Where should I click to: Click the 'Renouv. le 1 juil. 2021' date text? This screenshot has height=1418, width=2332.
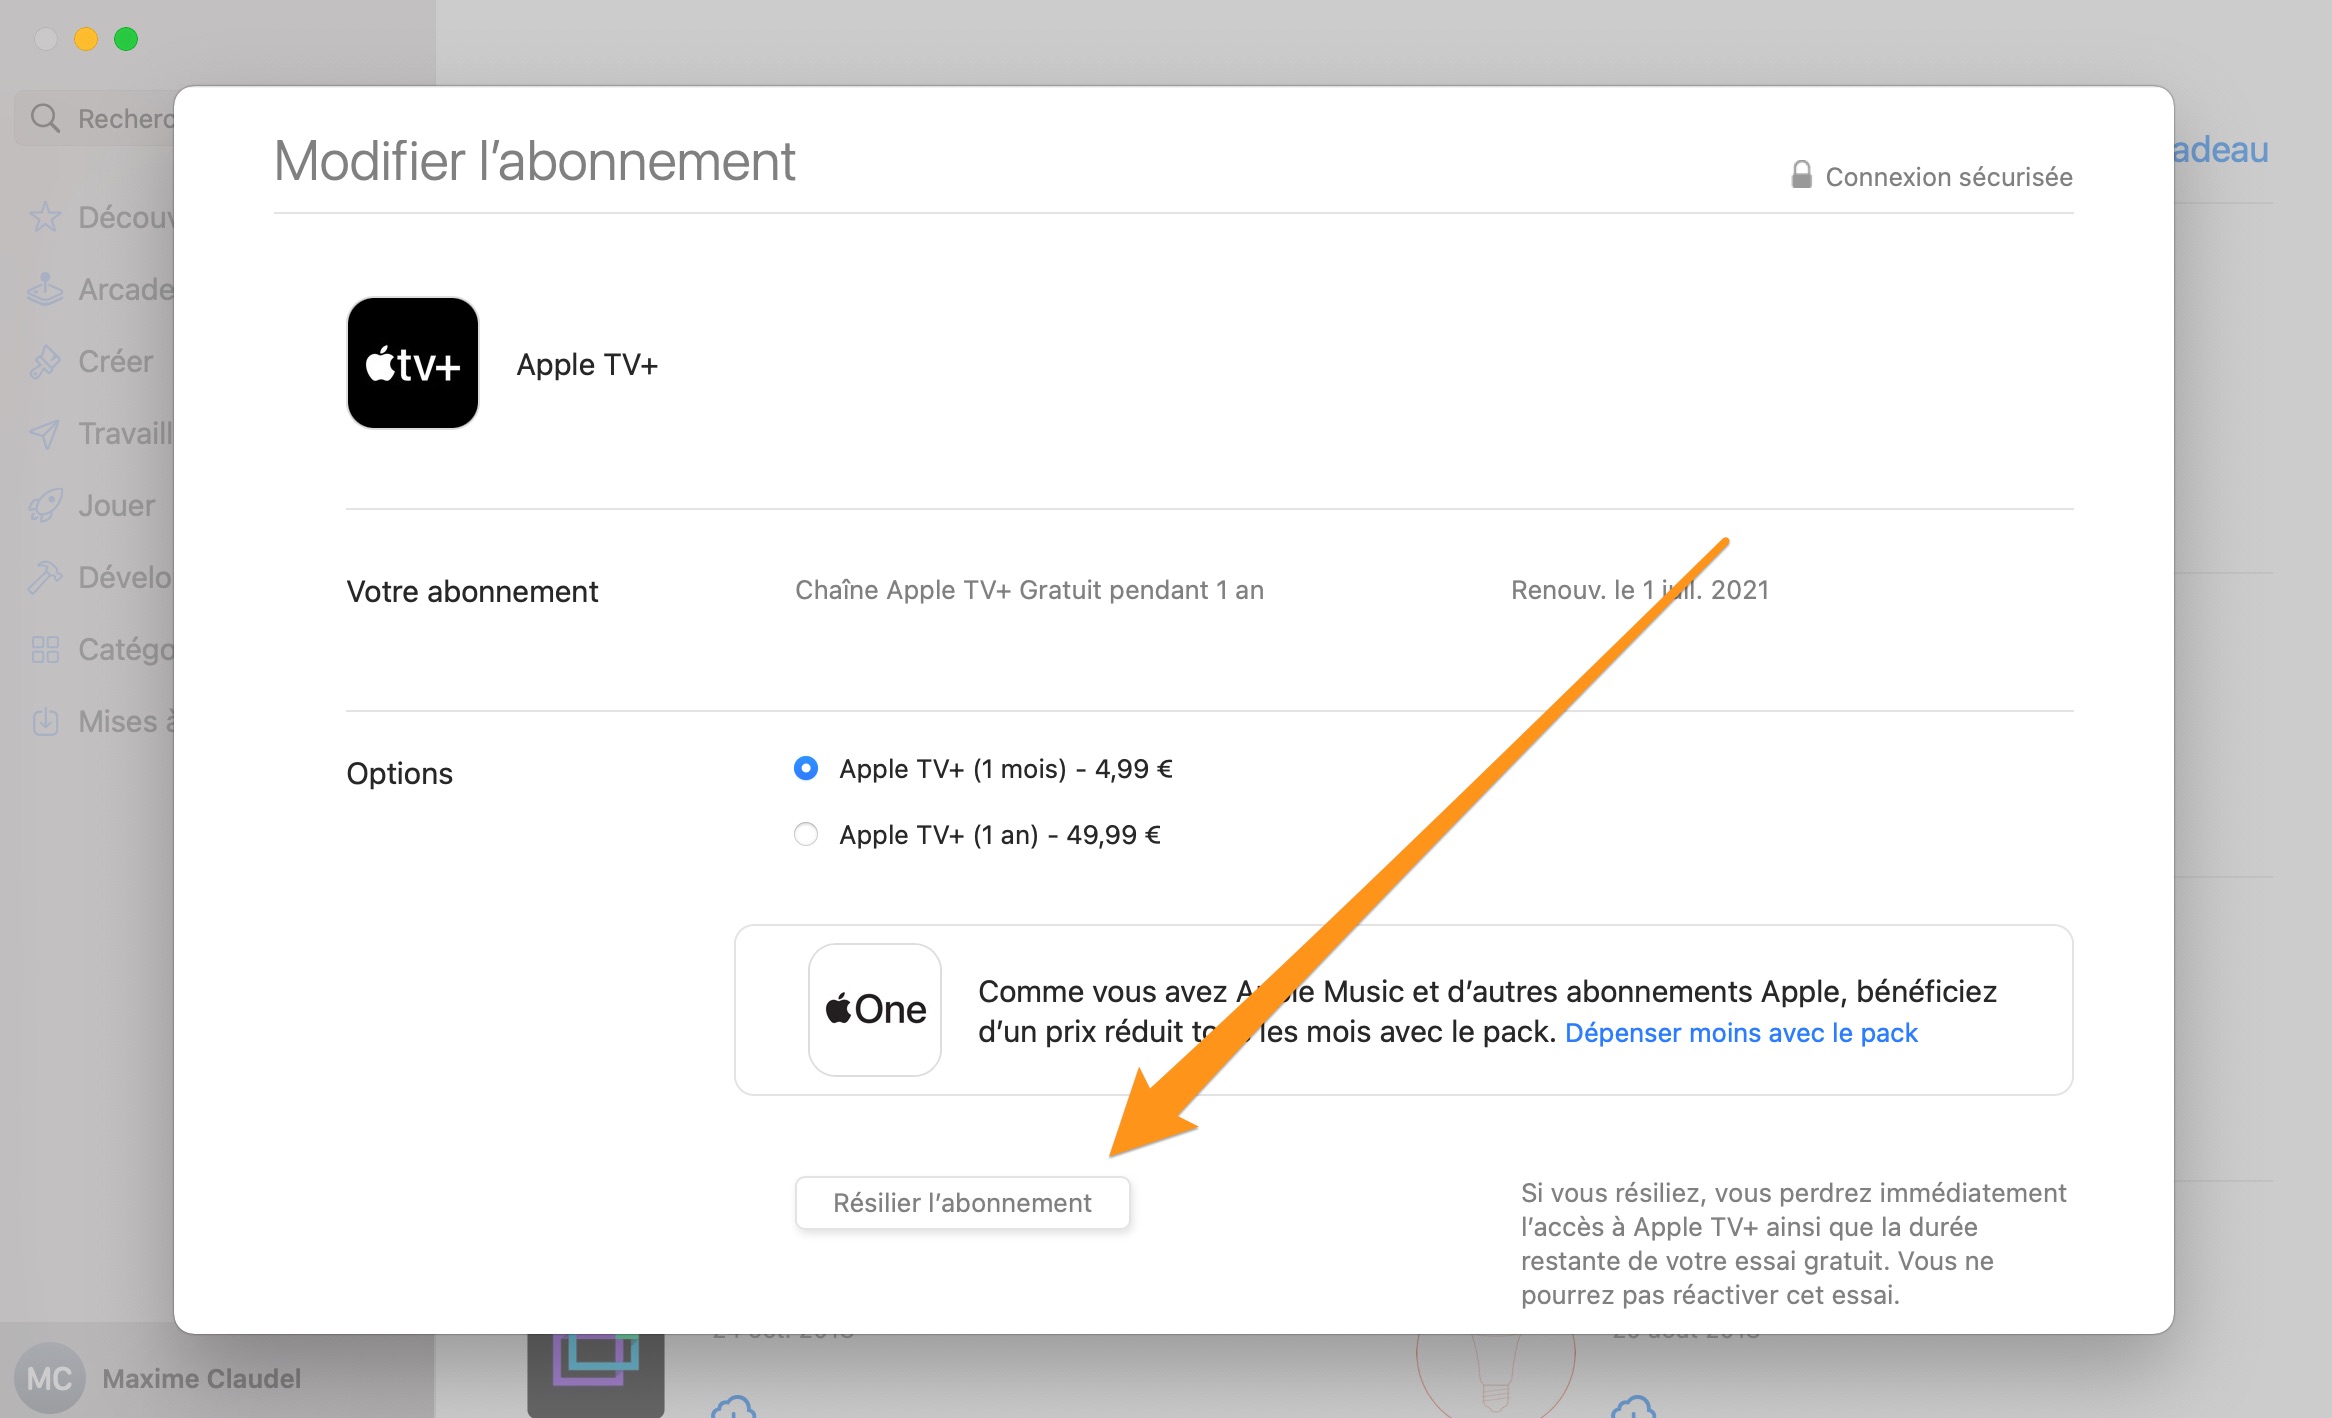click(x=1640, y=590)
